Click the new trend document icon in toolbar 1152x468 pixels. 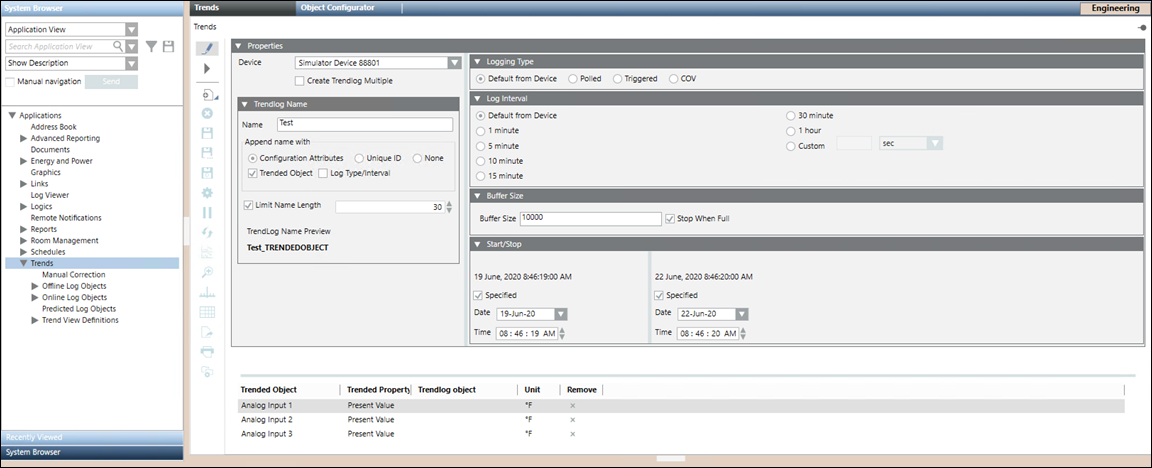(x=208, y=95)
